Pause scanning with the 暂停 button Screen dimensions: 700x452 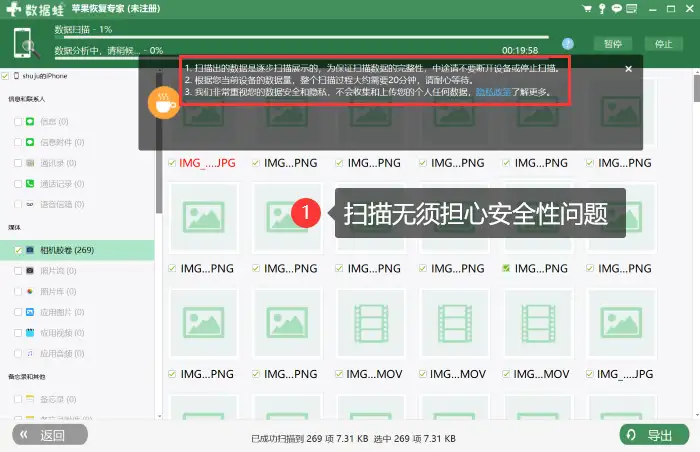[613, 44]
